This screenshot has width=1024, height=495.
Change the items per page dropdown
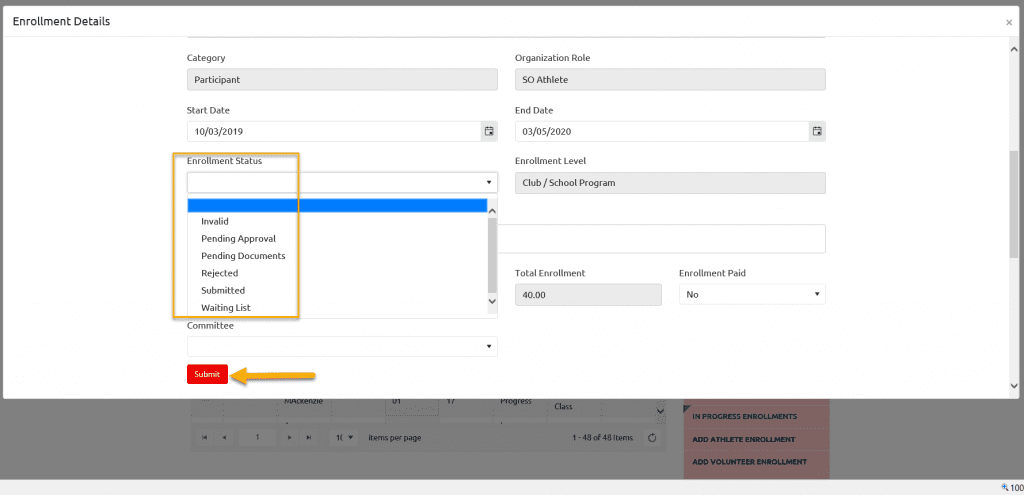coord(346,437)
